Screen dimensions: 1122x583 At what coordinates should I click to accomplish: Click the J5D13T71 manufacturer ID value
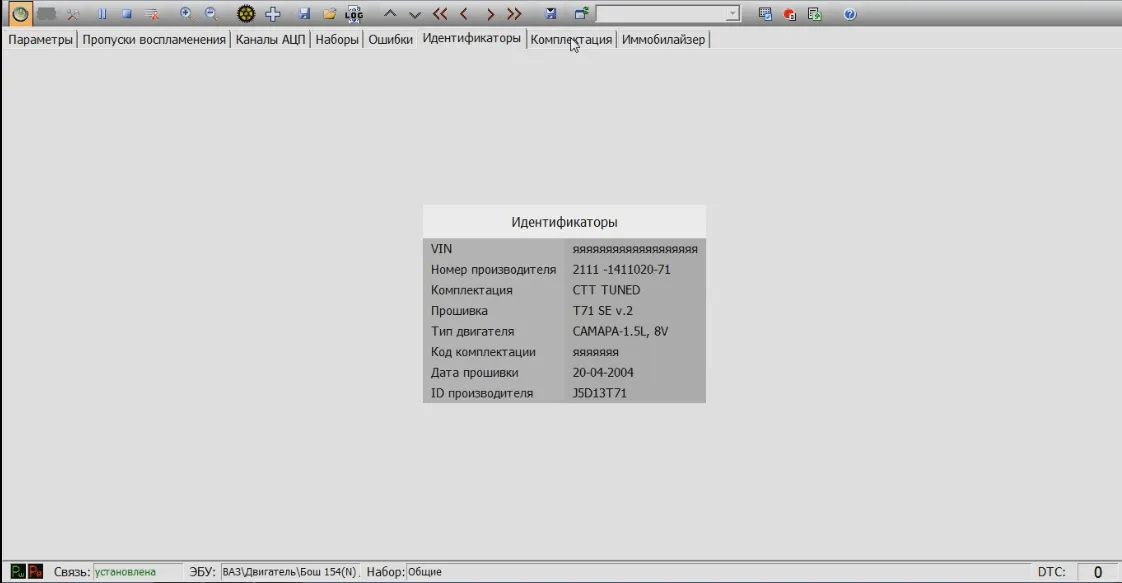(600, 393)
